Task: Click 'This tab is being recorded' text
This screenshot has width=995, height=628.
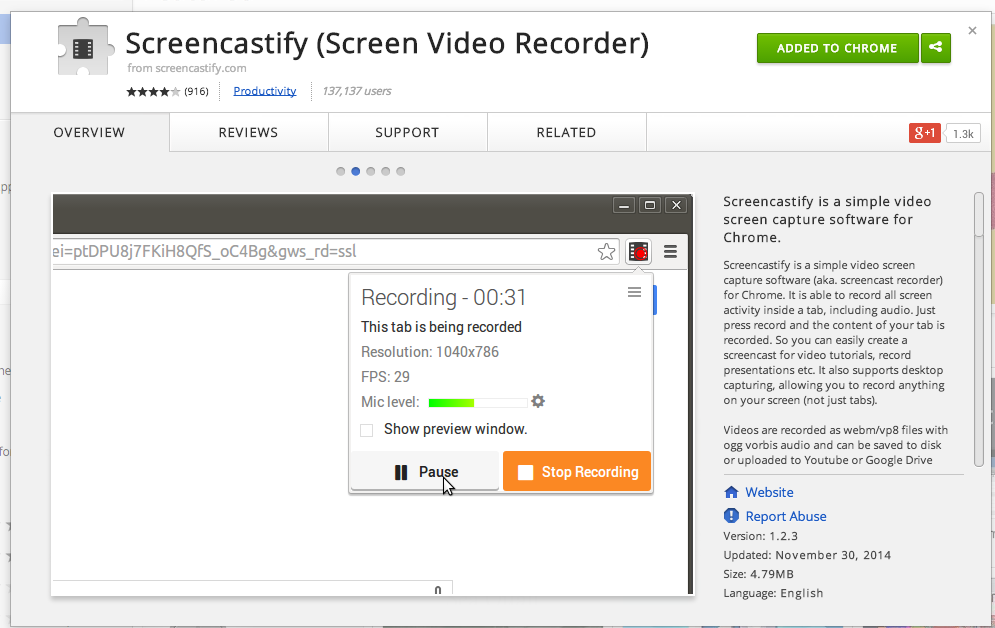Action: tap(441, 327)
